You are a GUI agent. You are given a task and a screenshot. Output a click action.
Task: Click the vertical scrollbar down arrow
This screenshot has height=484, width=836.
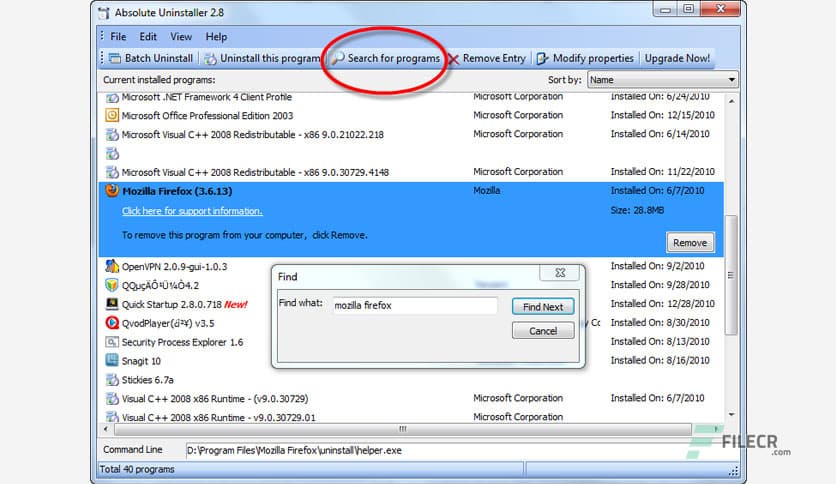(732, 414)
